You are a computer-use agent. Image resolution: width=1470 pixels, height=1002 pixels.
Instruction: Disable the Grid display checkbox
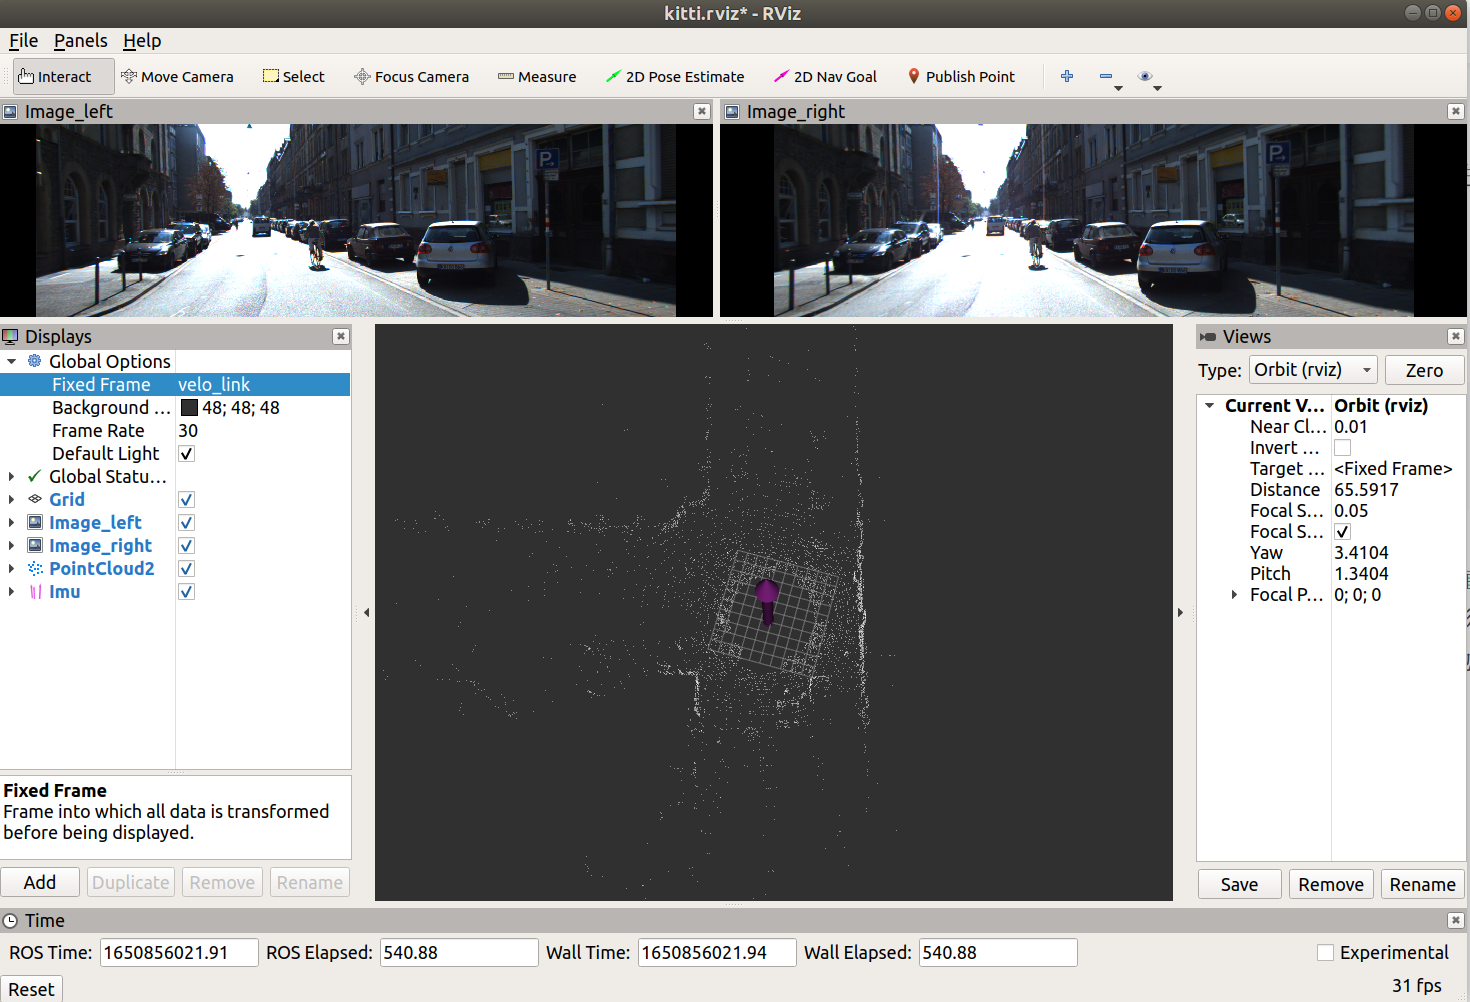coord(186,500)
